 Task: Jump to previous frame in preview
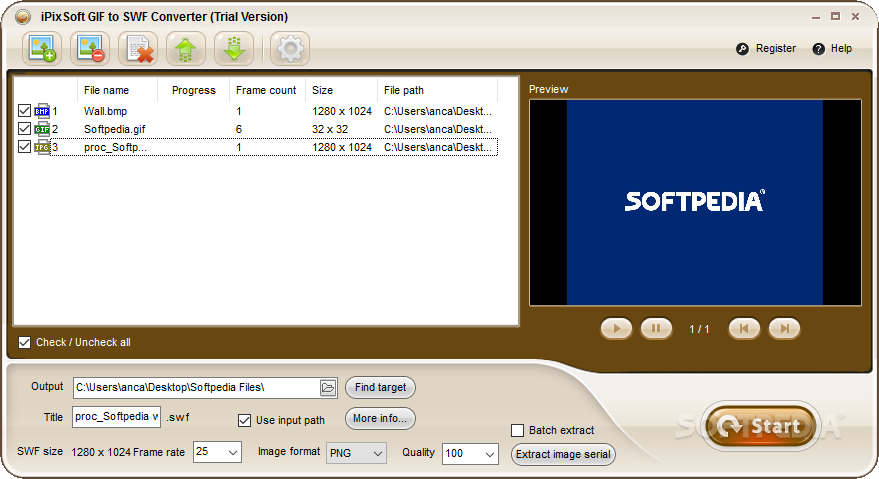[744, 329]
